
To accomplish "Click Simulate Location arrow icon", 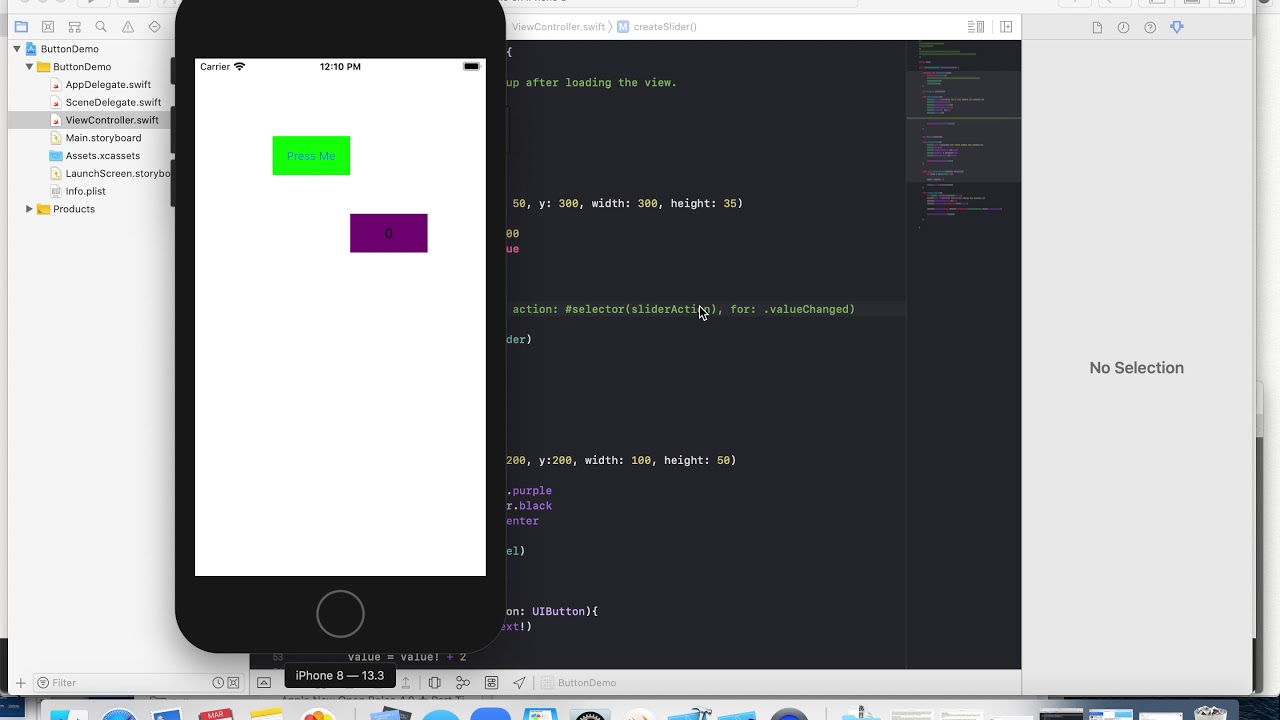I will (x=519, y=683).
